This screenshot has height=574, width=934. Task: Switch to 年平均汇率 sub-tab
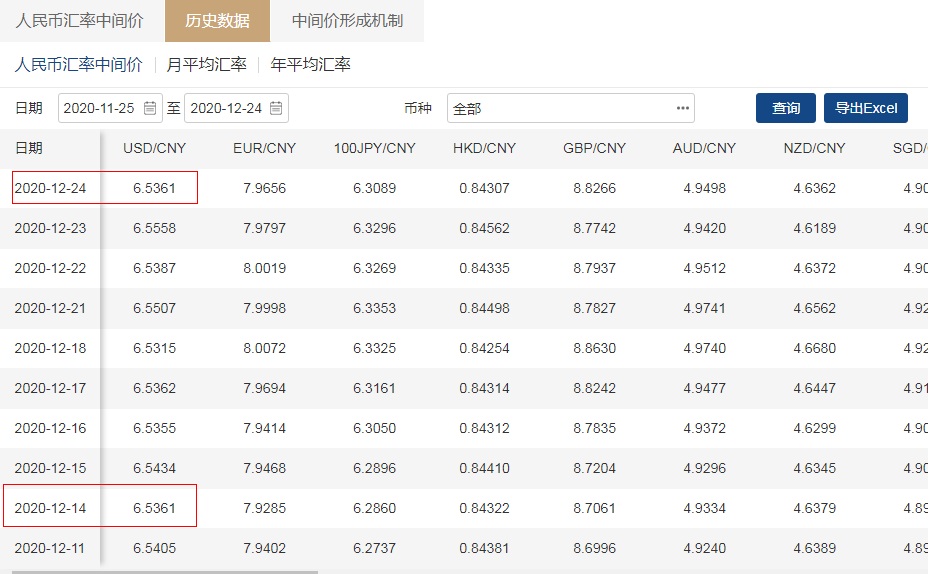pos(310,64)
